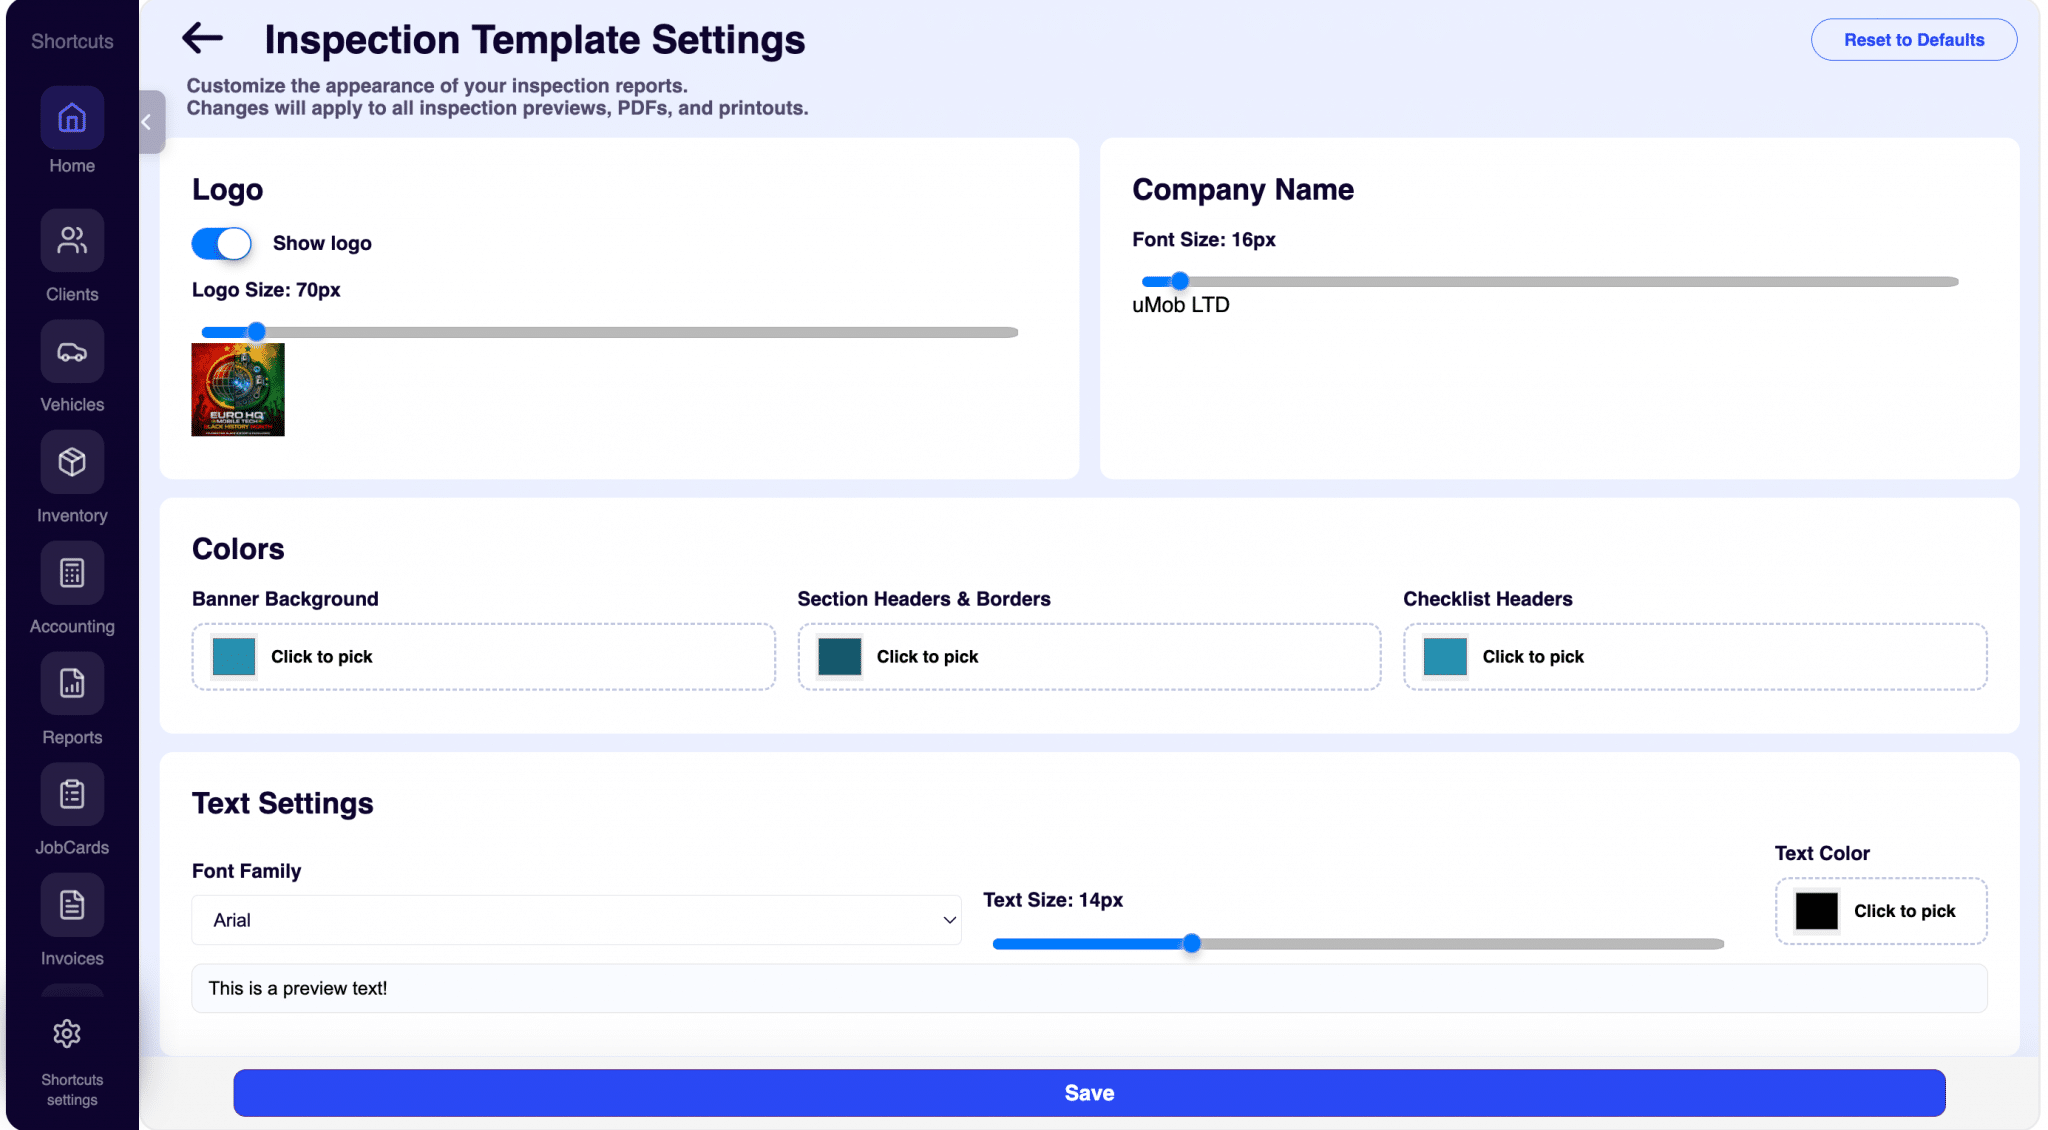2048x1130 pixels.
Task: Open the Reports chart icon
Action: [x=72, y=684]
